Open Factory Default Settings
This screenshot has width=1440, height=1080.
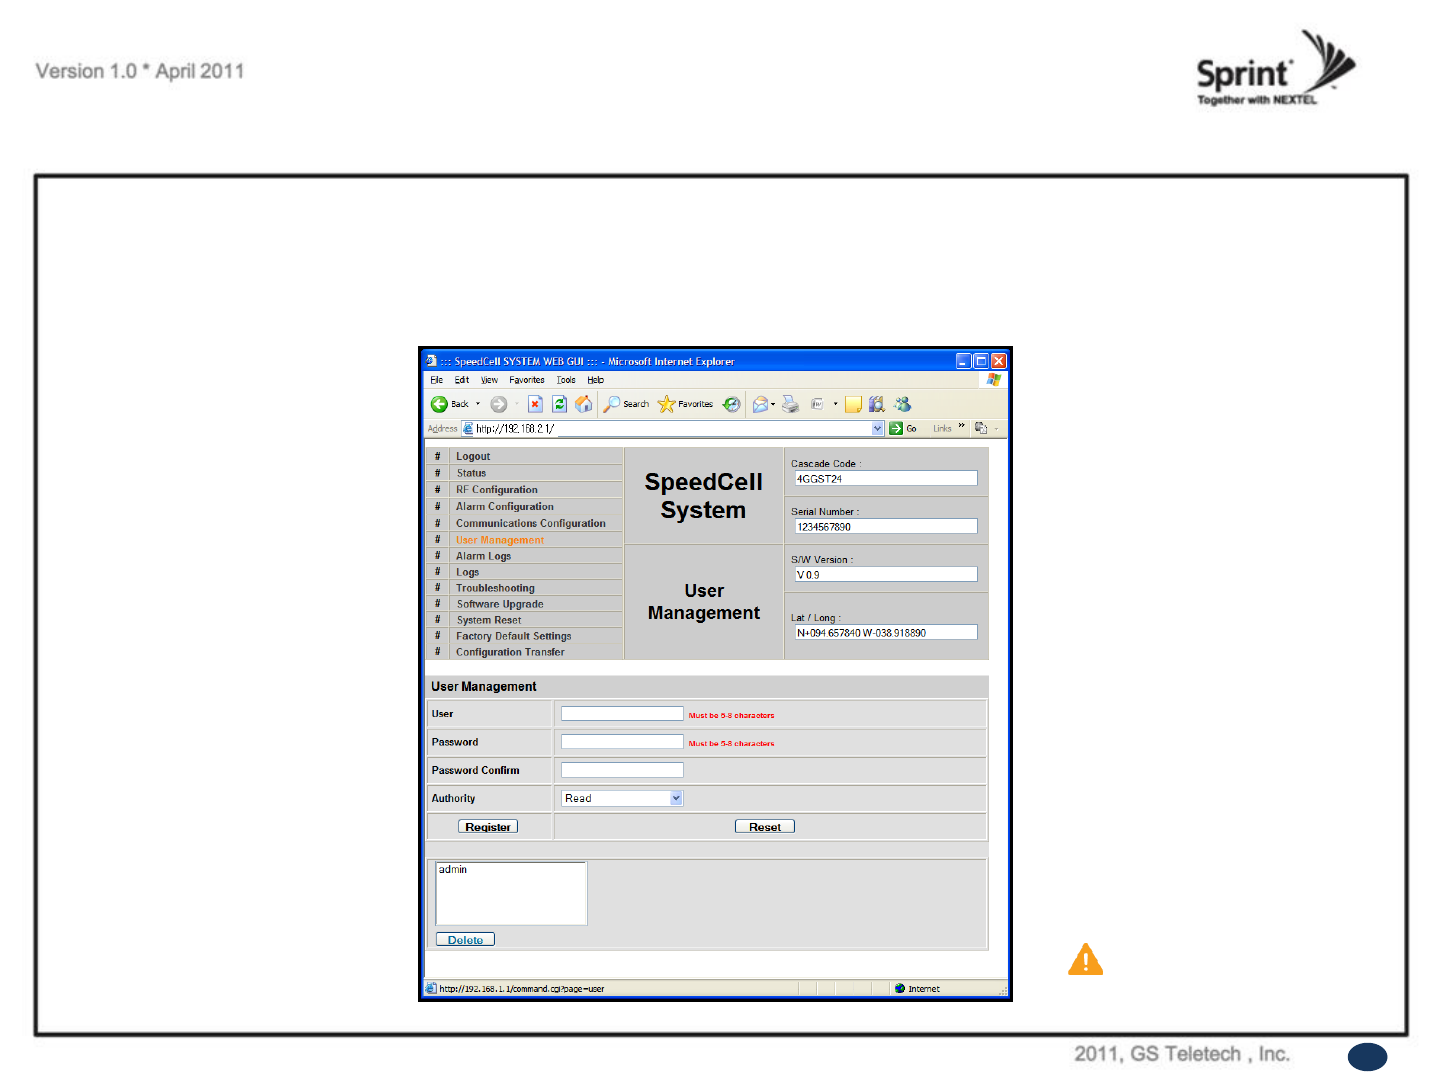514,636
